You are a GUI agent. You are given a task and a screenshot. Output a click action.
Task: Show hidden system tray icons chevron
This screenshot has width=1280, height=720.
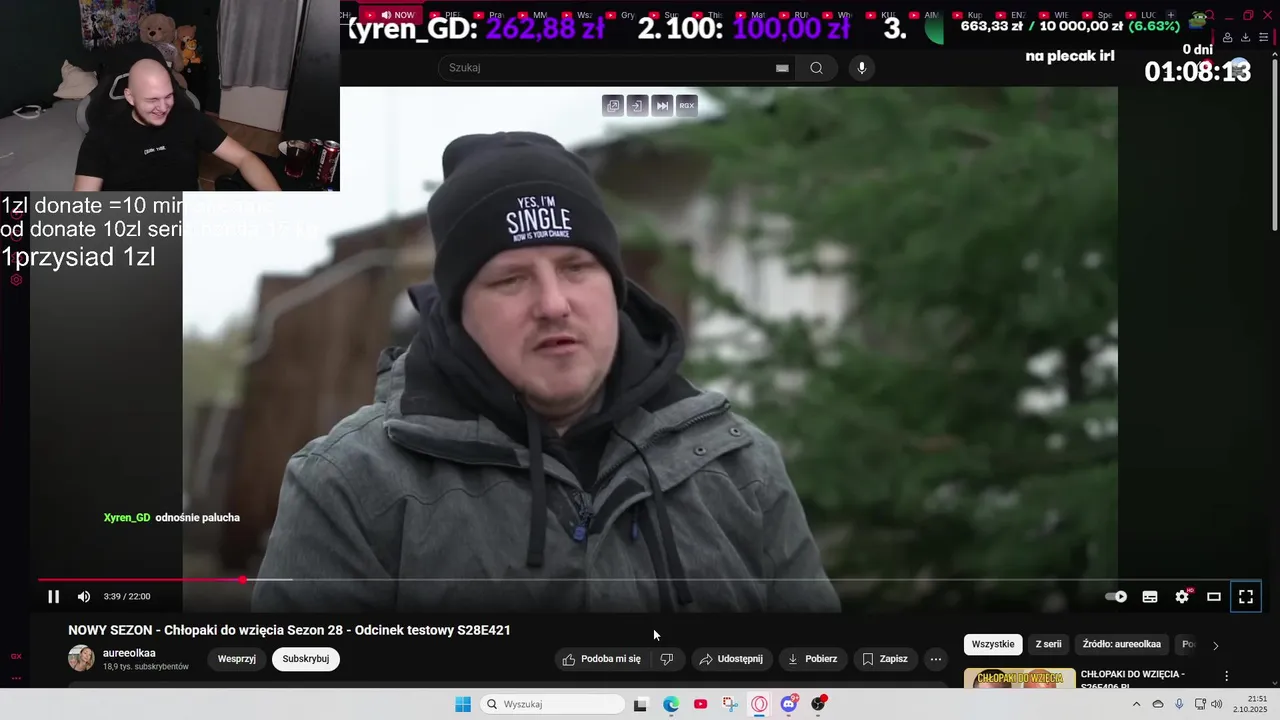[1136, 704]
